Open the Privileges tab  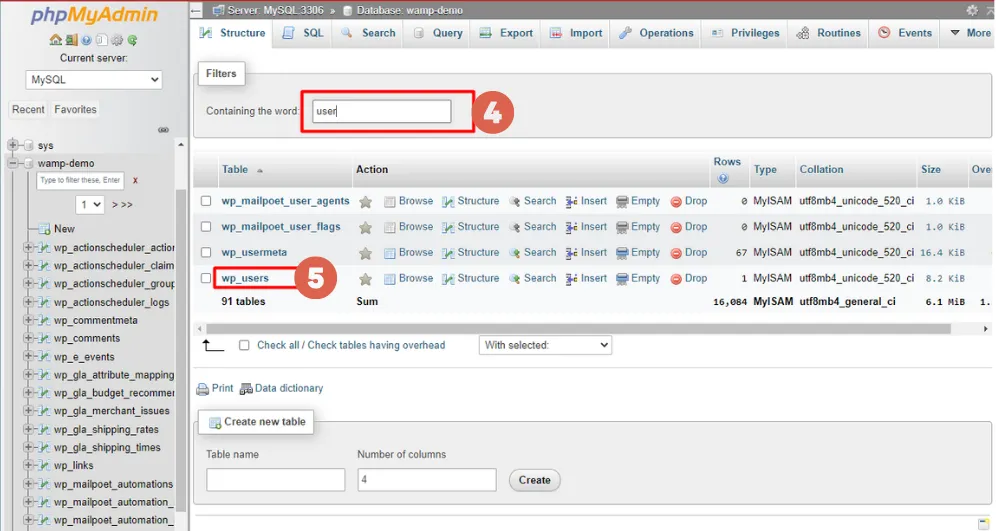(x=745, y=33)
